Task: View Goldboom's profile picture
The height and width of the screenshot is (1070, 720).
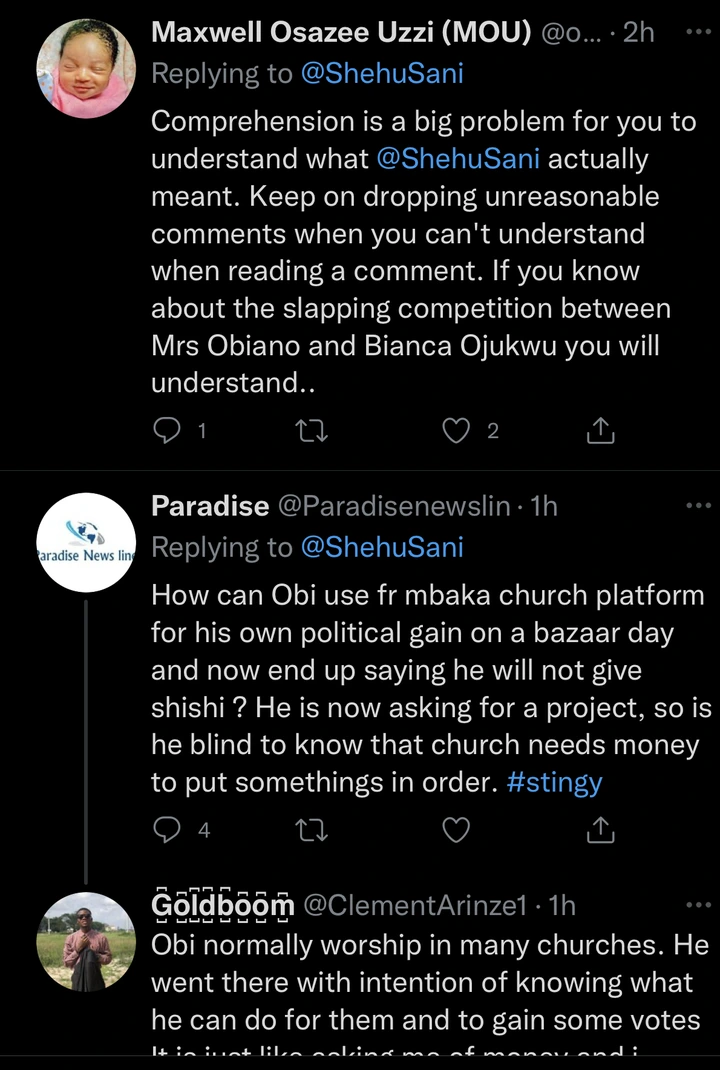Action: [x=85, y=942]
